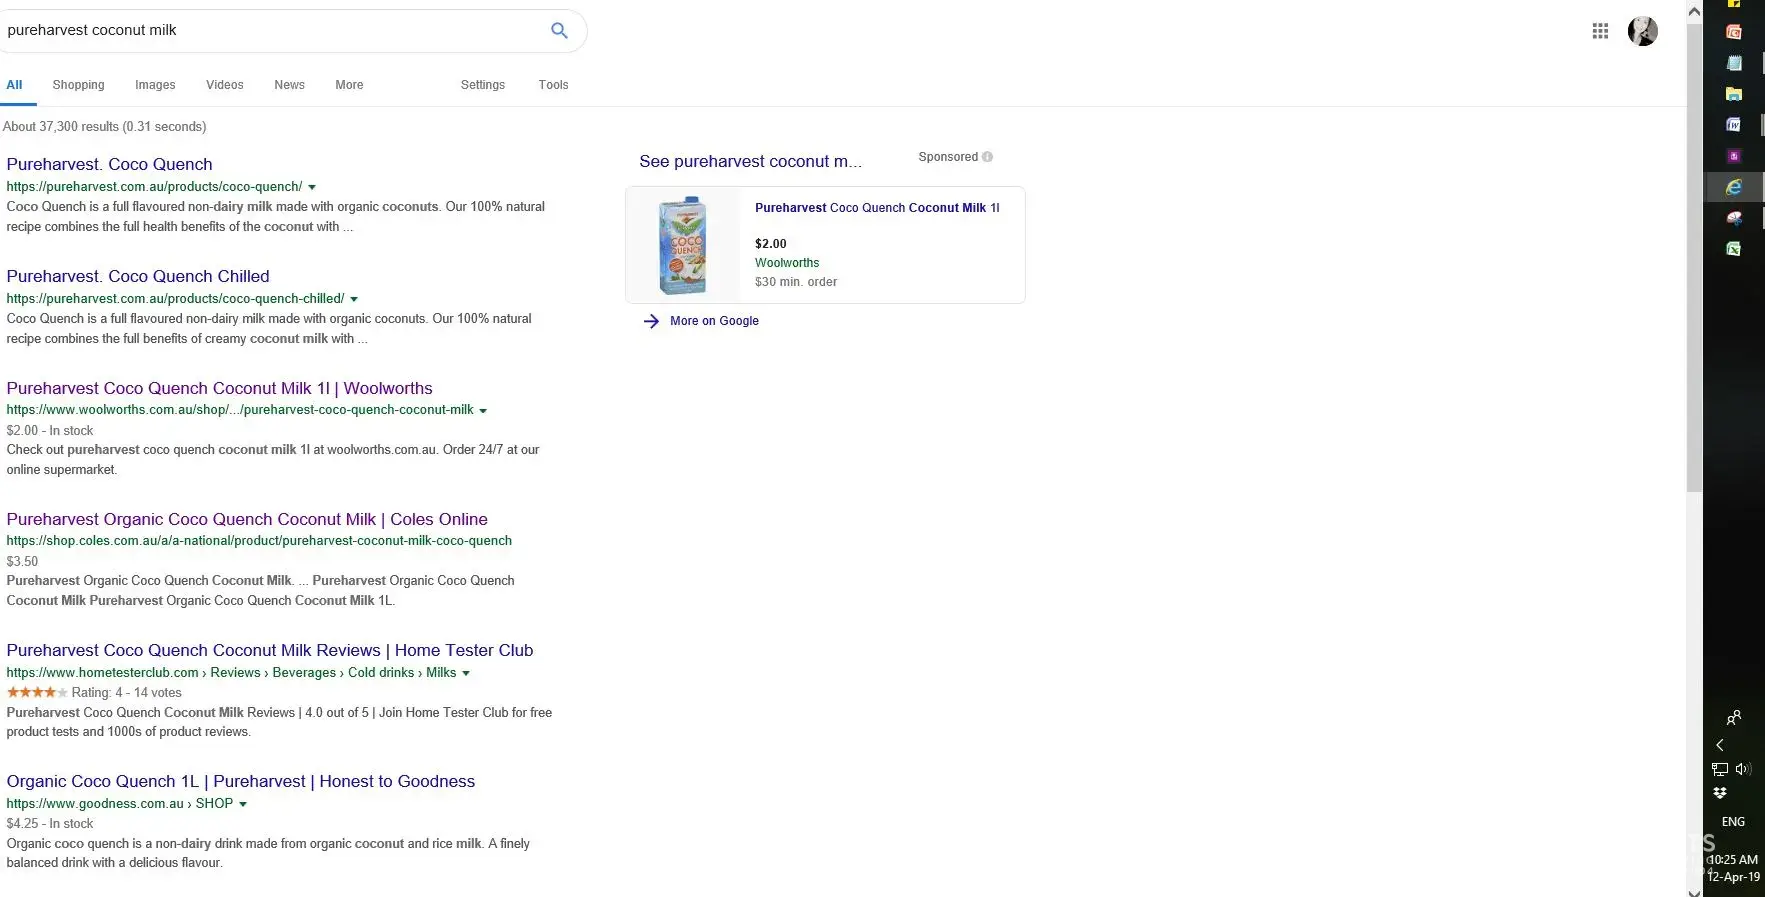This screenshot has width=1765, height=897.
Task: Click the See pureharvest coconut m... heading
Action: [750, 161]
